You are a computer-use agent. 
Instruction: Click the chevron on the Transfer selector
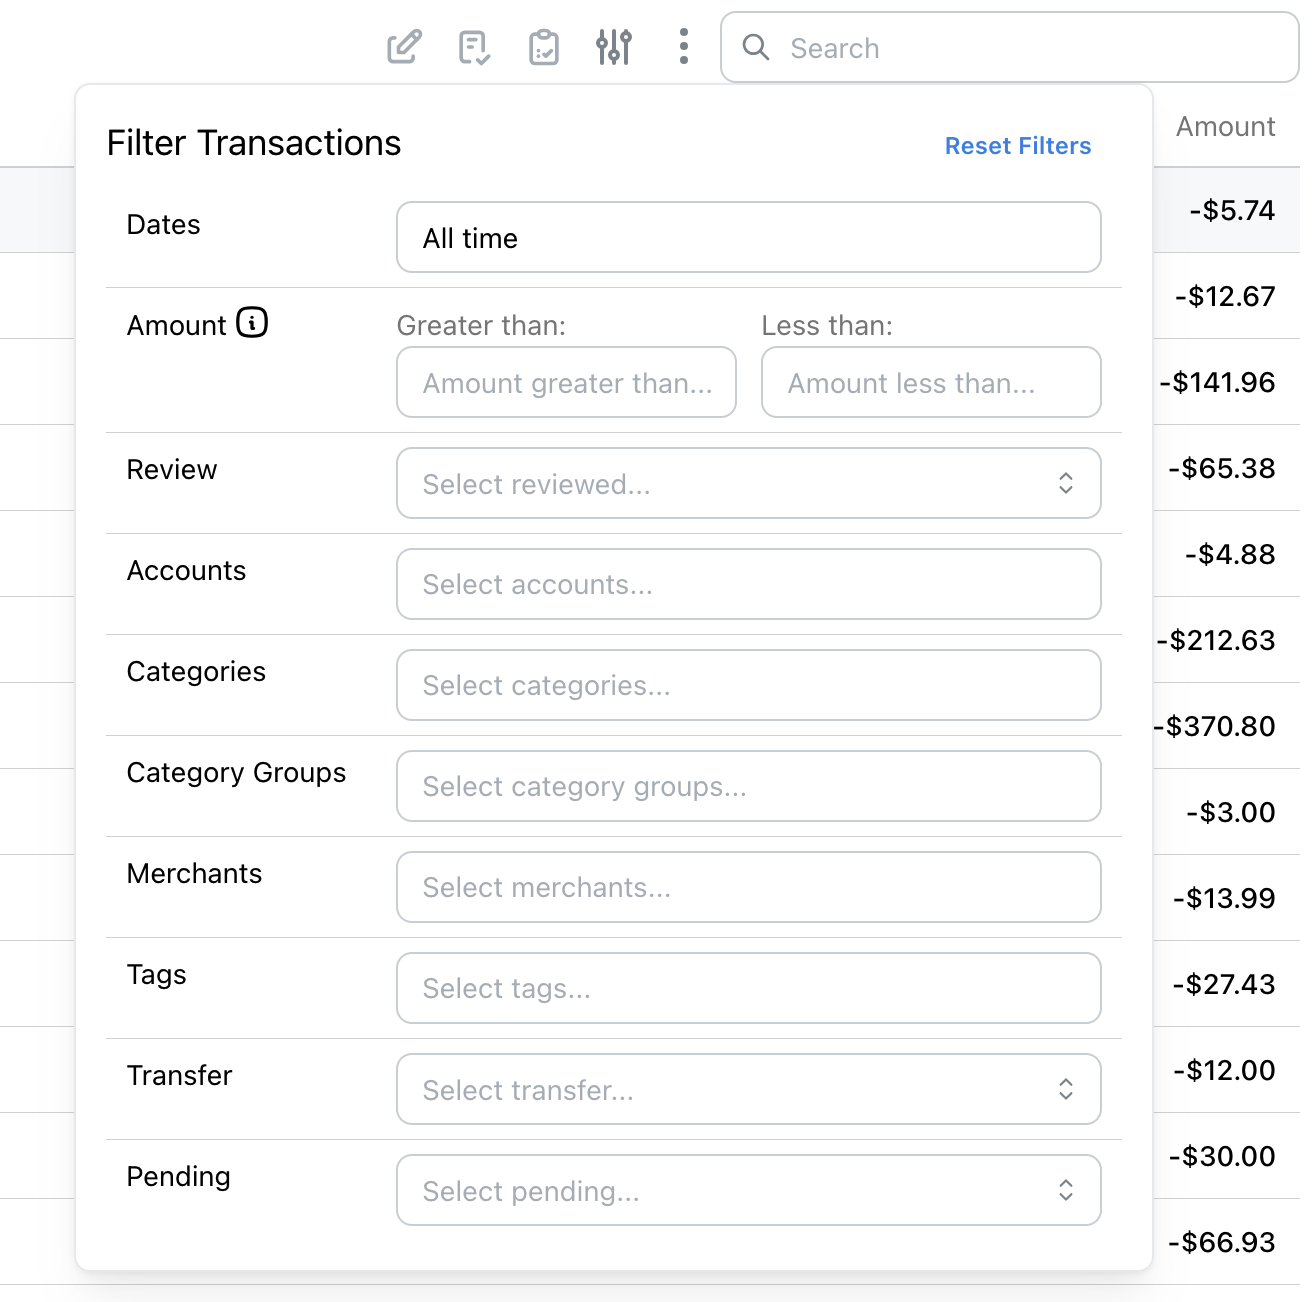tap(1066, 1089)
